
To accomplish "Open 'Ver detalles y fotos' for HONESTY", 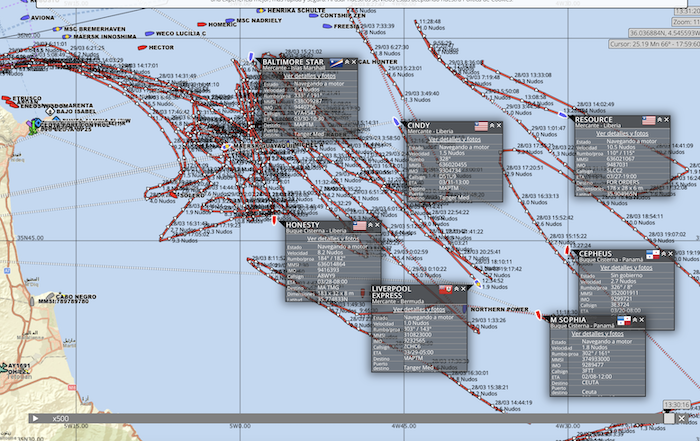I will click(333, 239).
